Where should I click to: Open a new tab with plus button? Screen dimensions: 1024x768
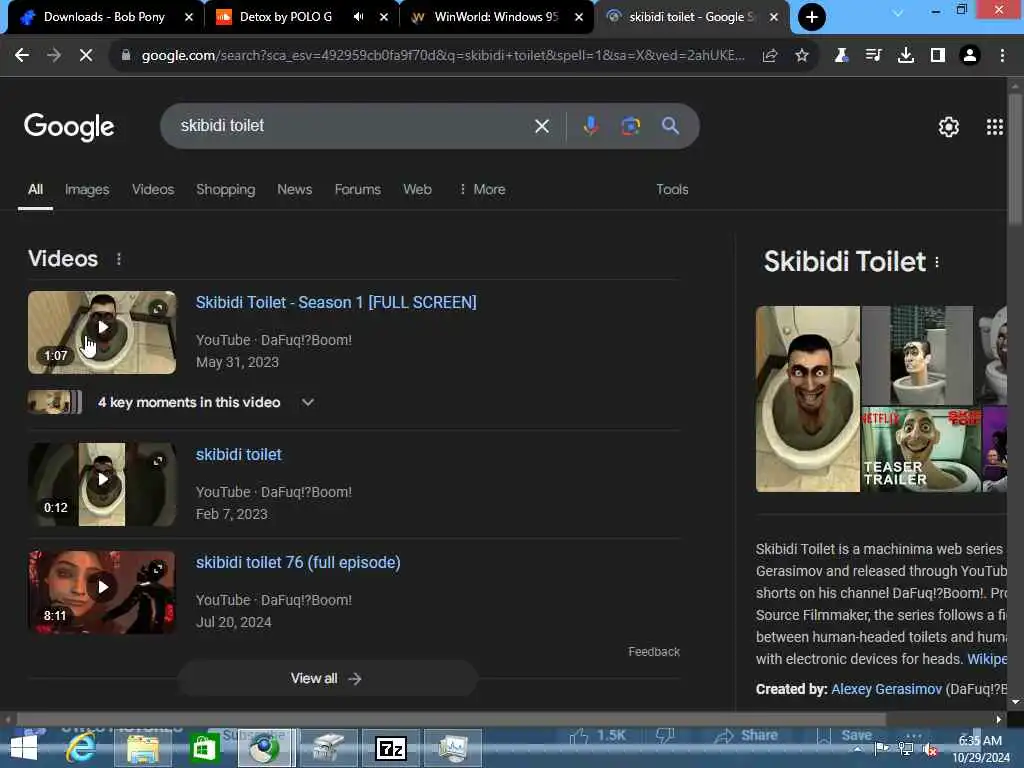click(x=812, y=17)
